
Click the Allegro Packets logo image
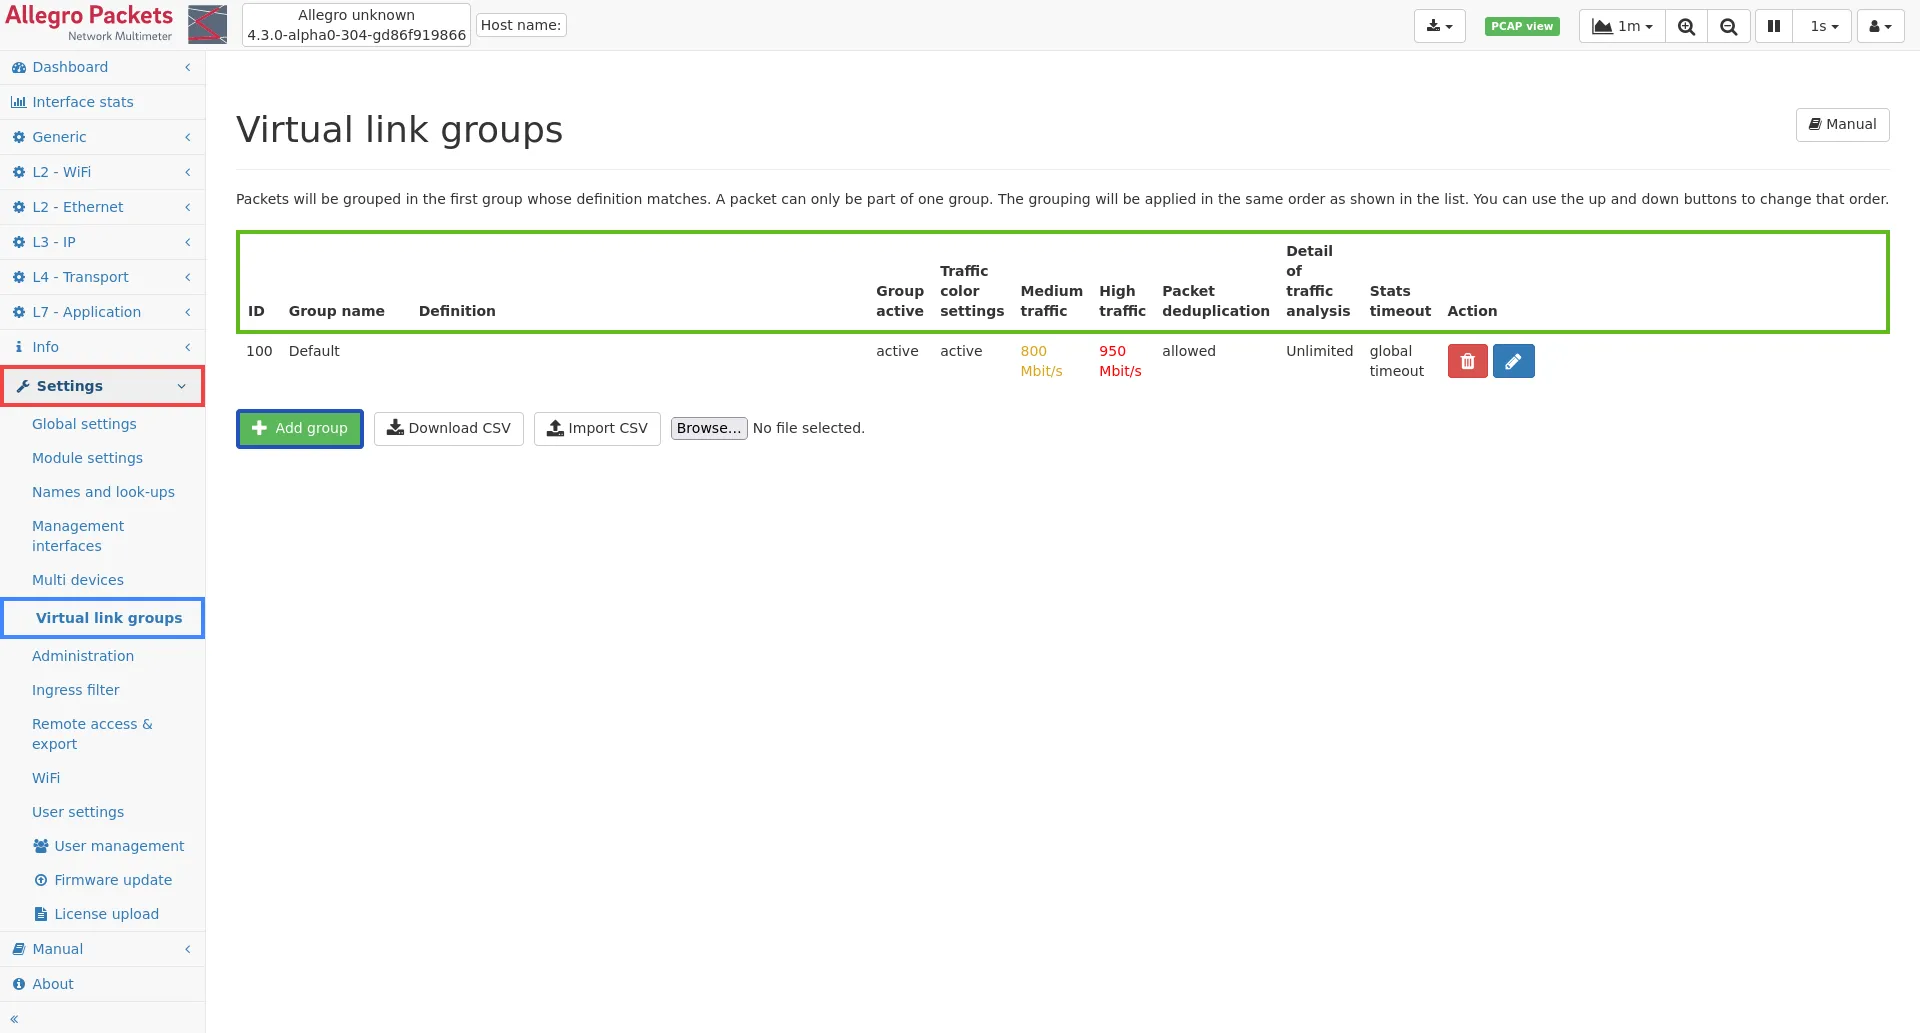[x=207, y=24]
